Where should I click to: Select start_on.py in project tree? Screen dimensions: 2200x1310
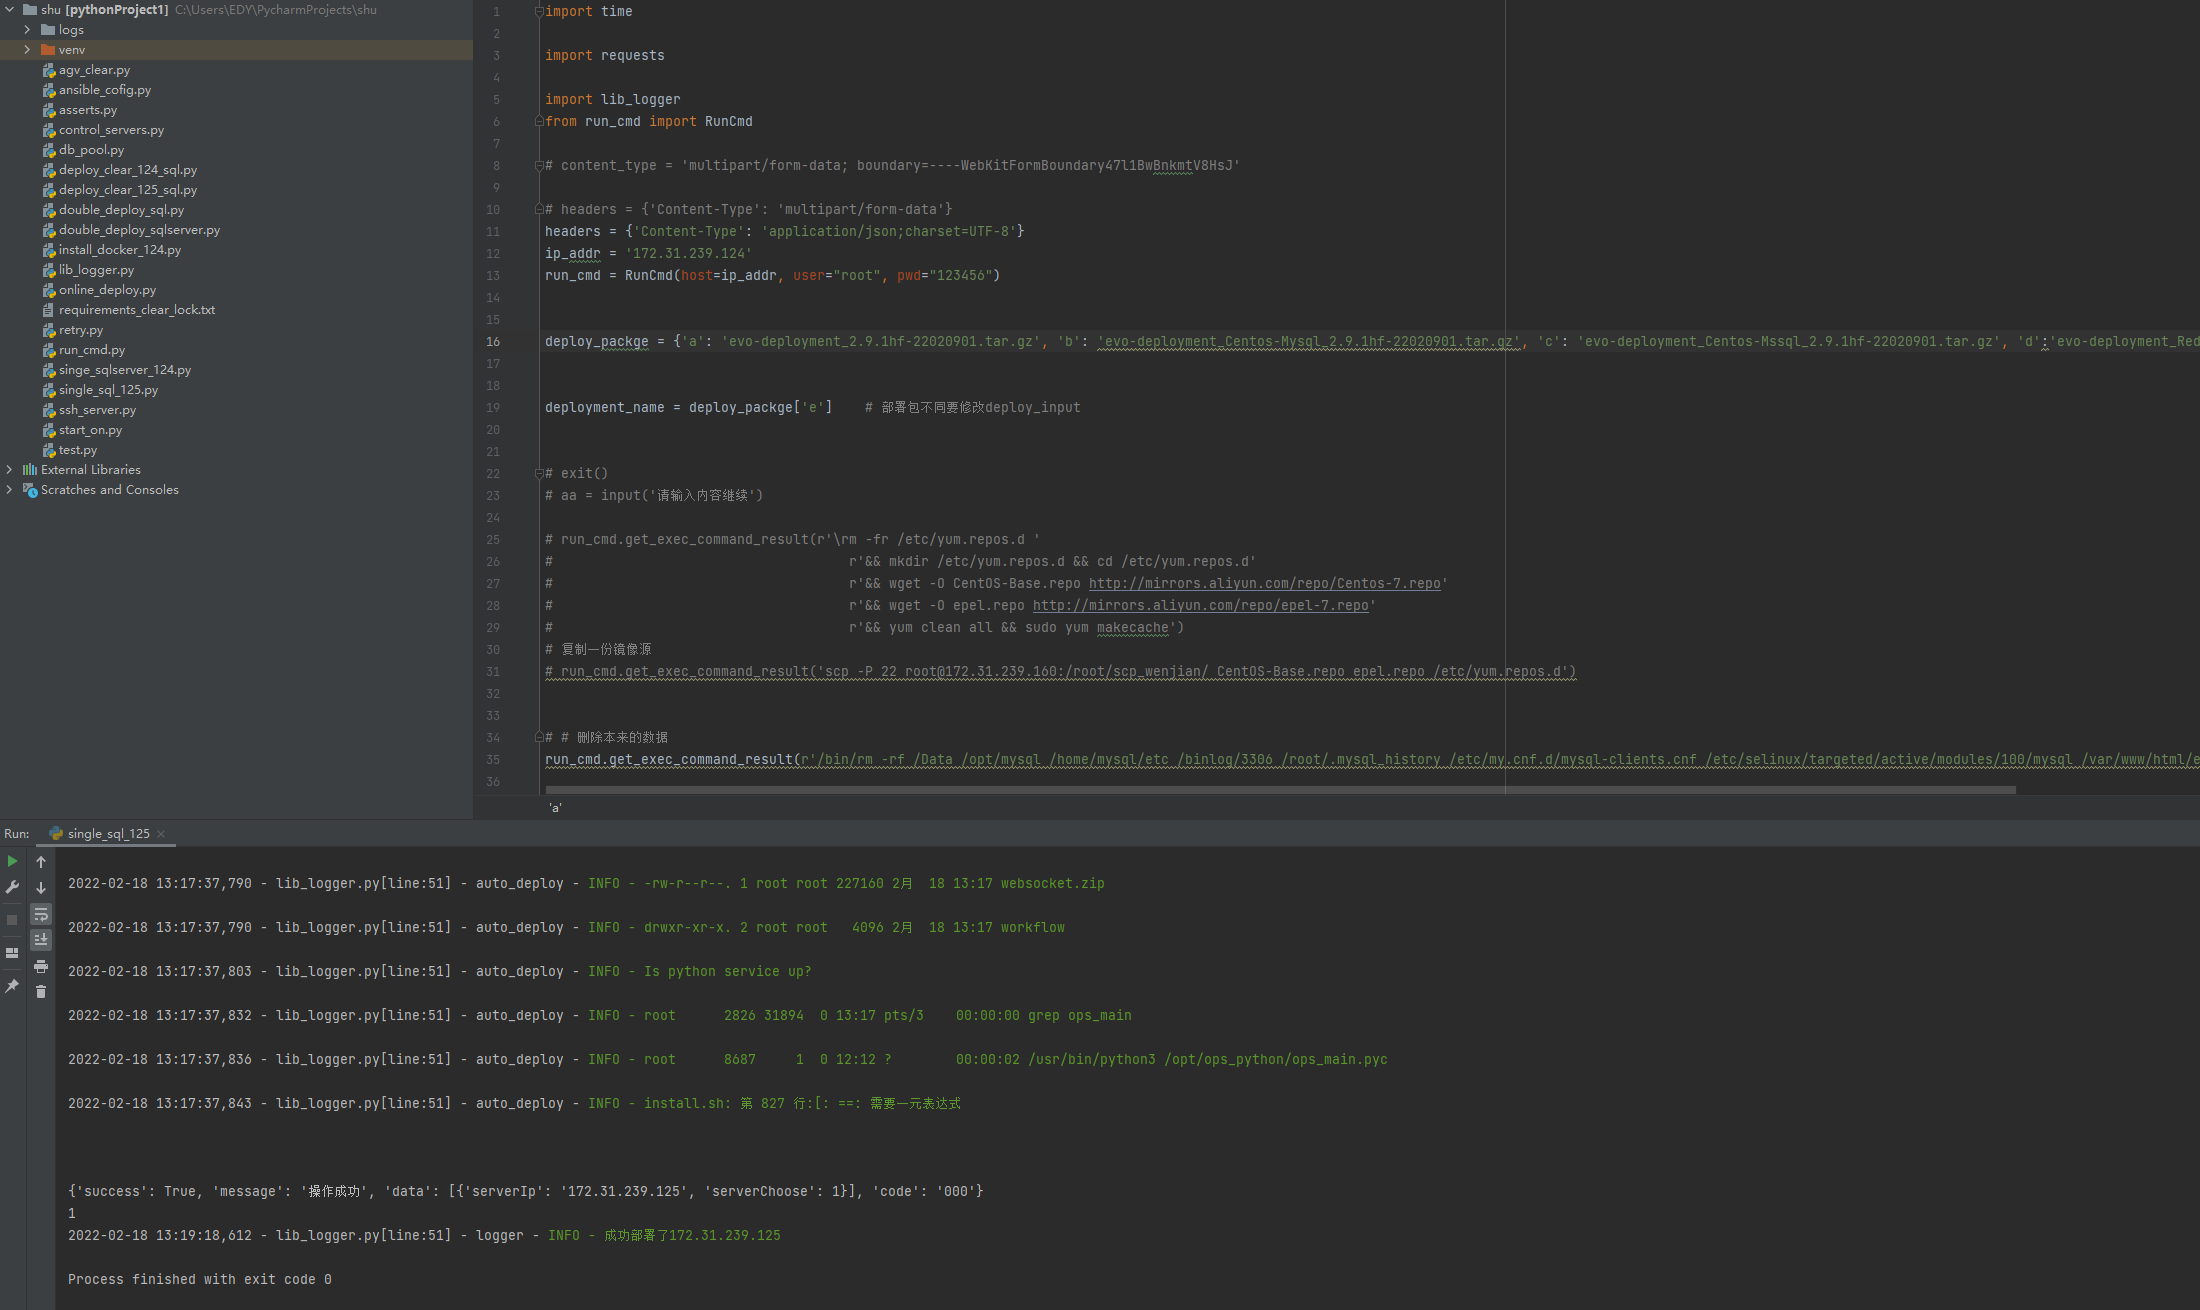click(x=90, y=430)
